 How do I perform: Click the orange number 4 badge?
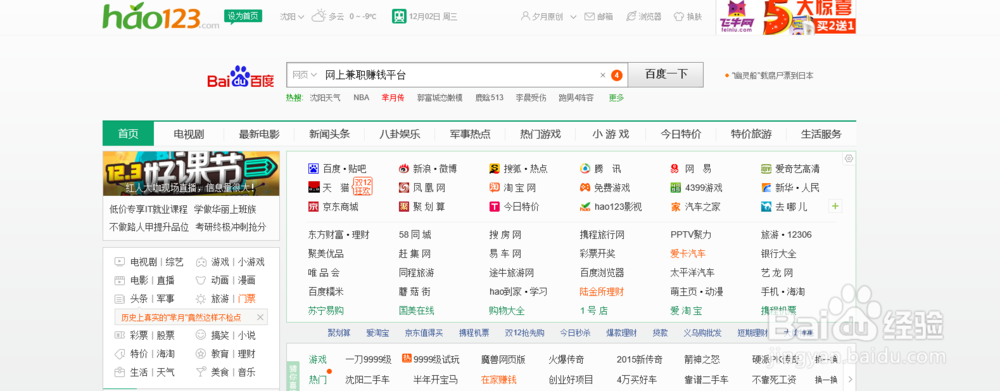point(617,75)
